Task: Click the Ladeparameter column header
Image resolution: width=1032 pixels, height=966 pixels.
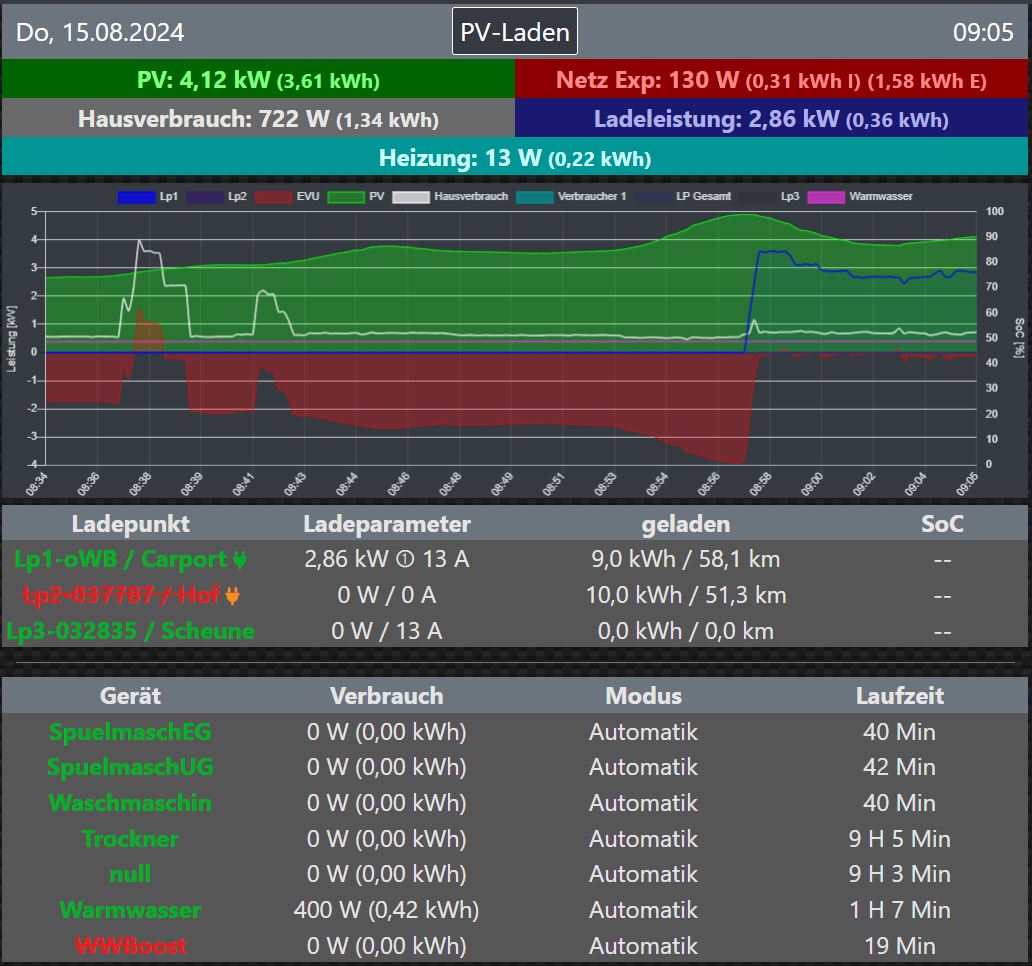Action: pos(386,524)
